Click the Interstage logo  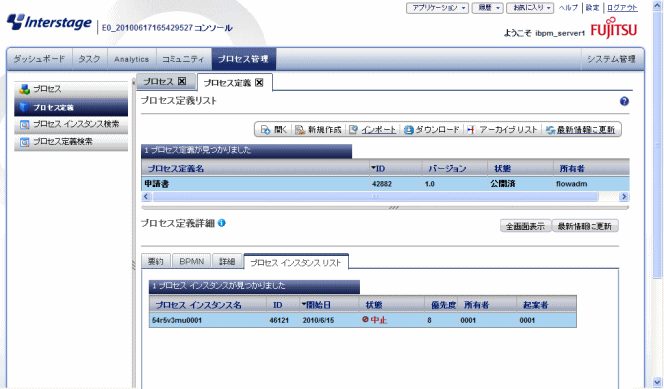click(x=49, y=22)
